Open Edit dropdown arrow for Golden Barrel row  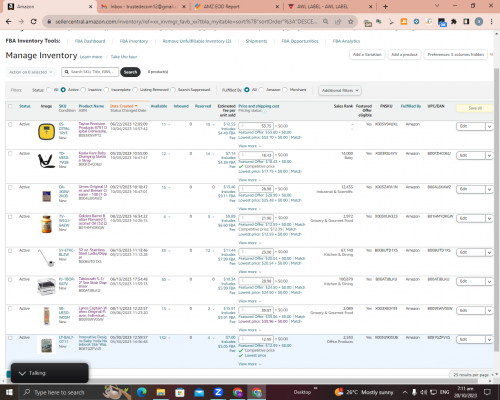(489, 219)
